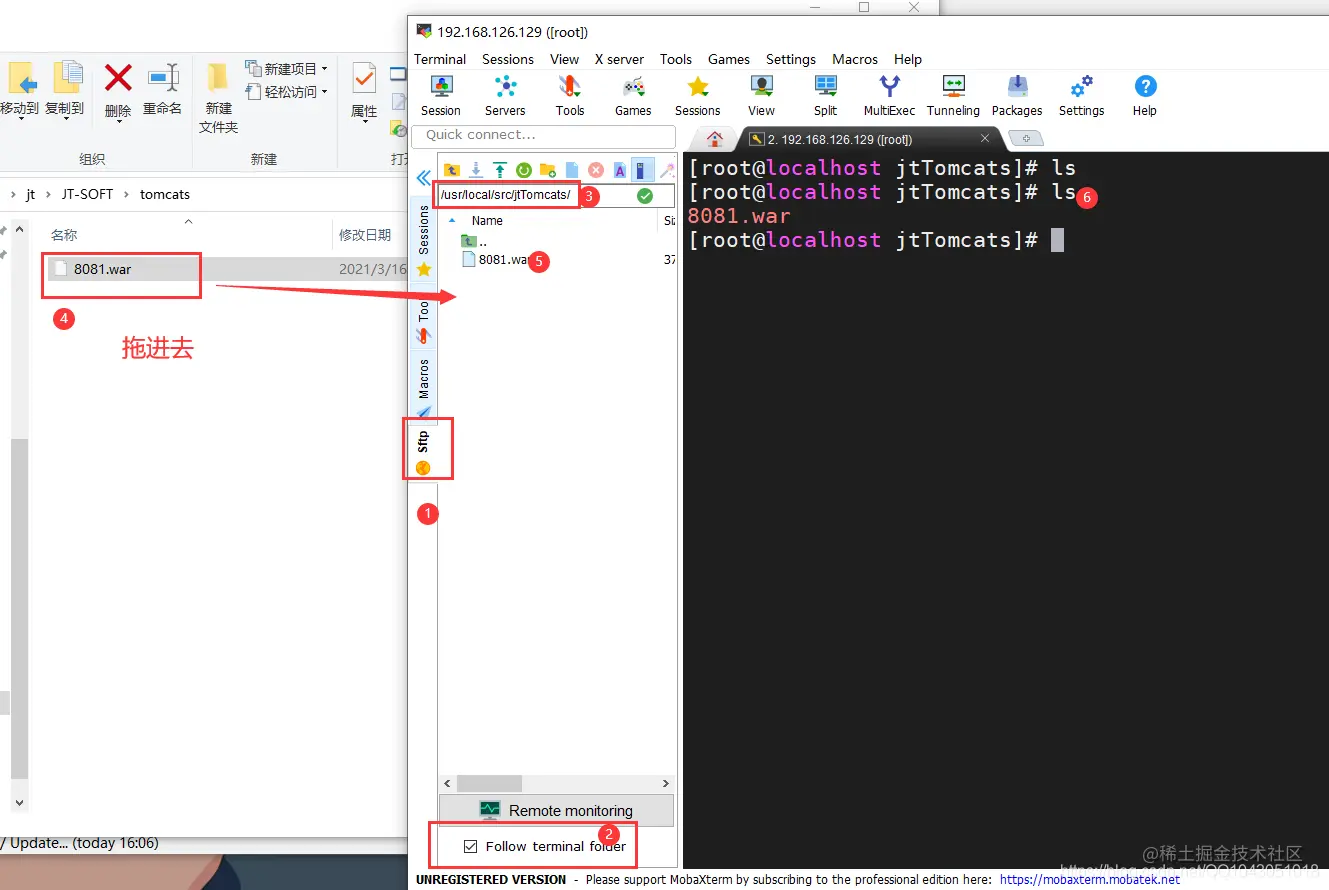This screenshot has width=1329, height=890.
Task: Open the Help menu in the menu bar
Action: pyautogui.click(x=908, y=59)
